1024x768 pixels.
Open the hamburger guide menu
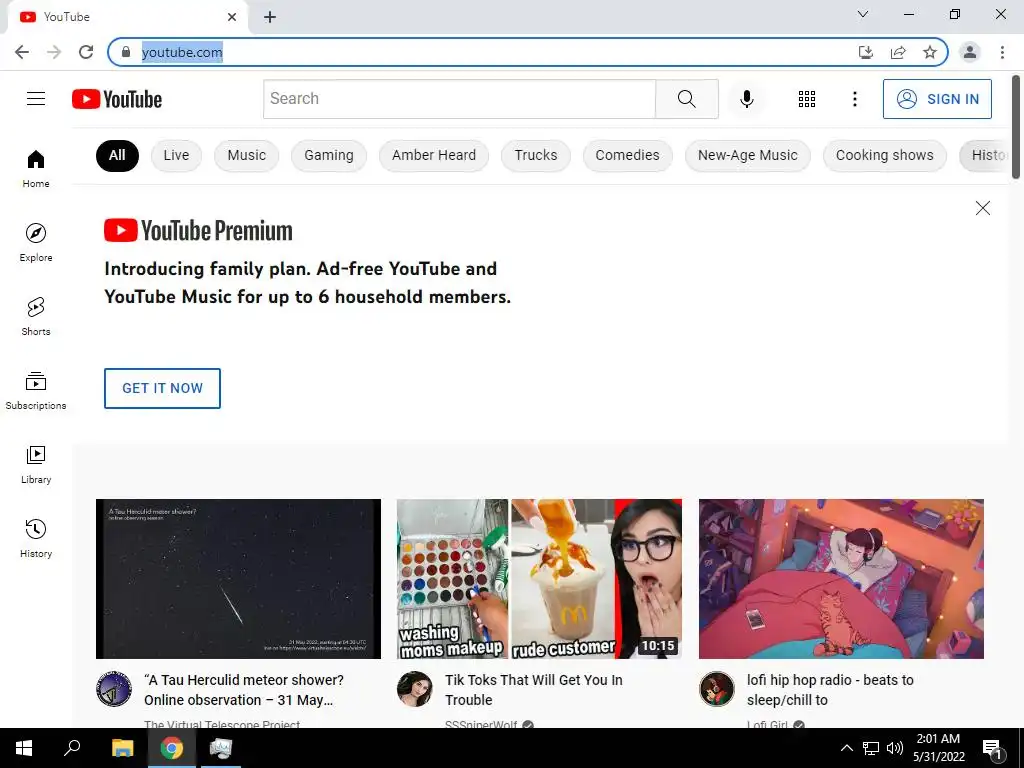click(x=36, y=99)
